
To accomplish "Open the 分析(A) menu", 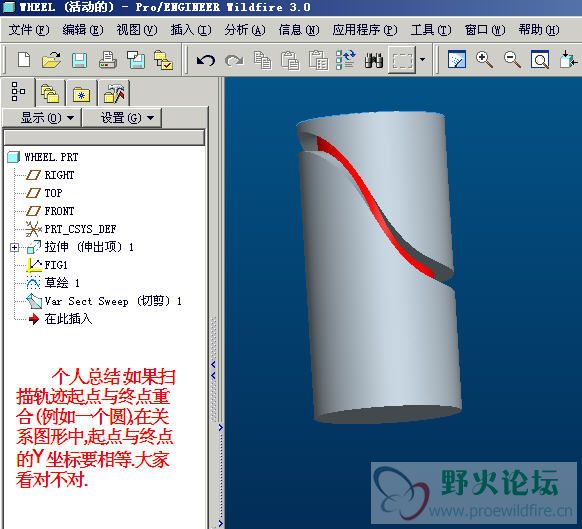I will pyautogui.click(x=245, y=30).
